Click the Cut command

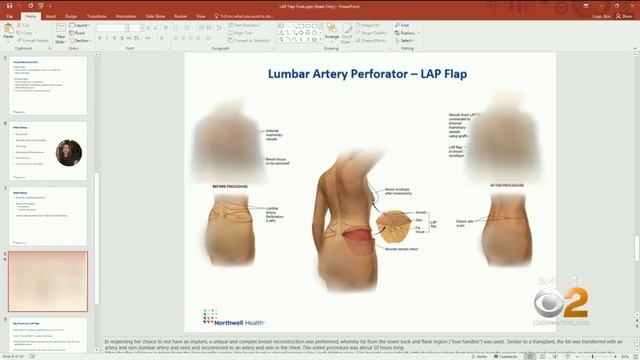(24, 25)
